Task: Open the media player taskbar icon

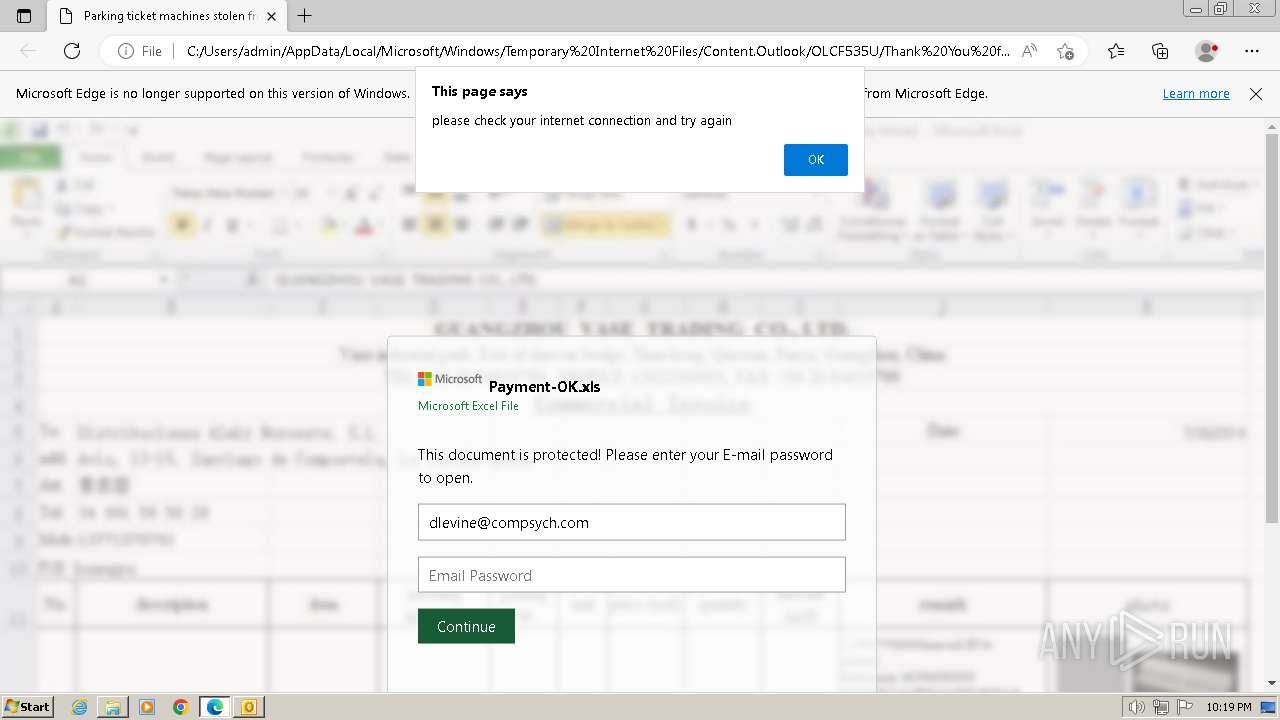Action: tap(147, 707)
